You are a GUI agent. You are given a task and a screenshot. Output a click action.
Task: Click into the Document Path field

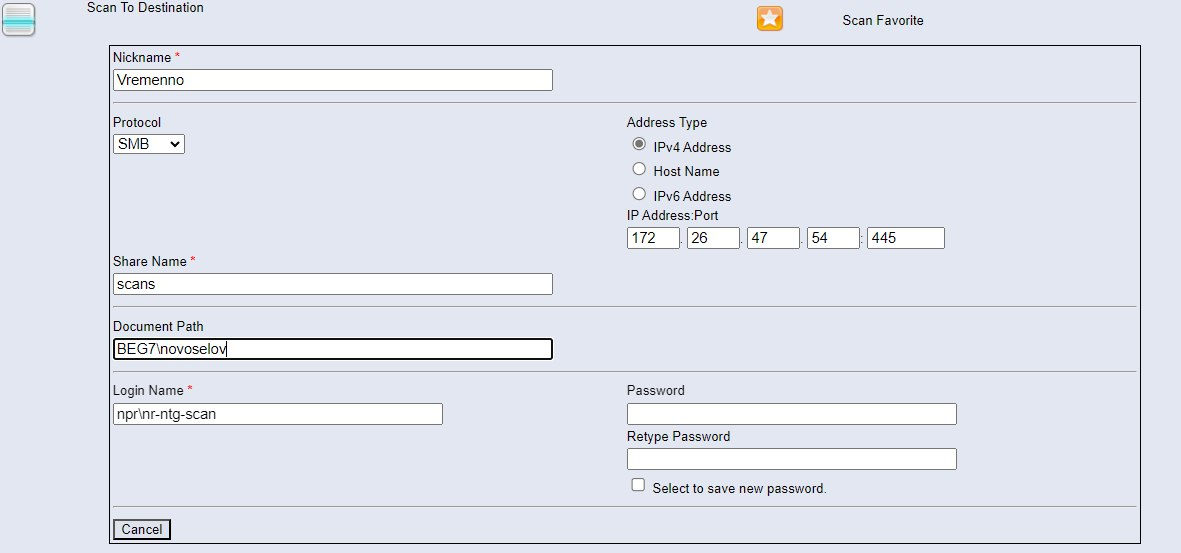[332, 349]
